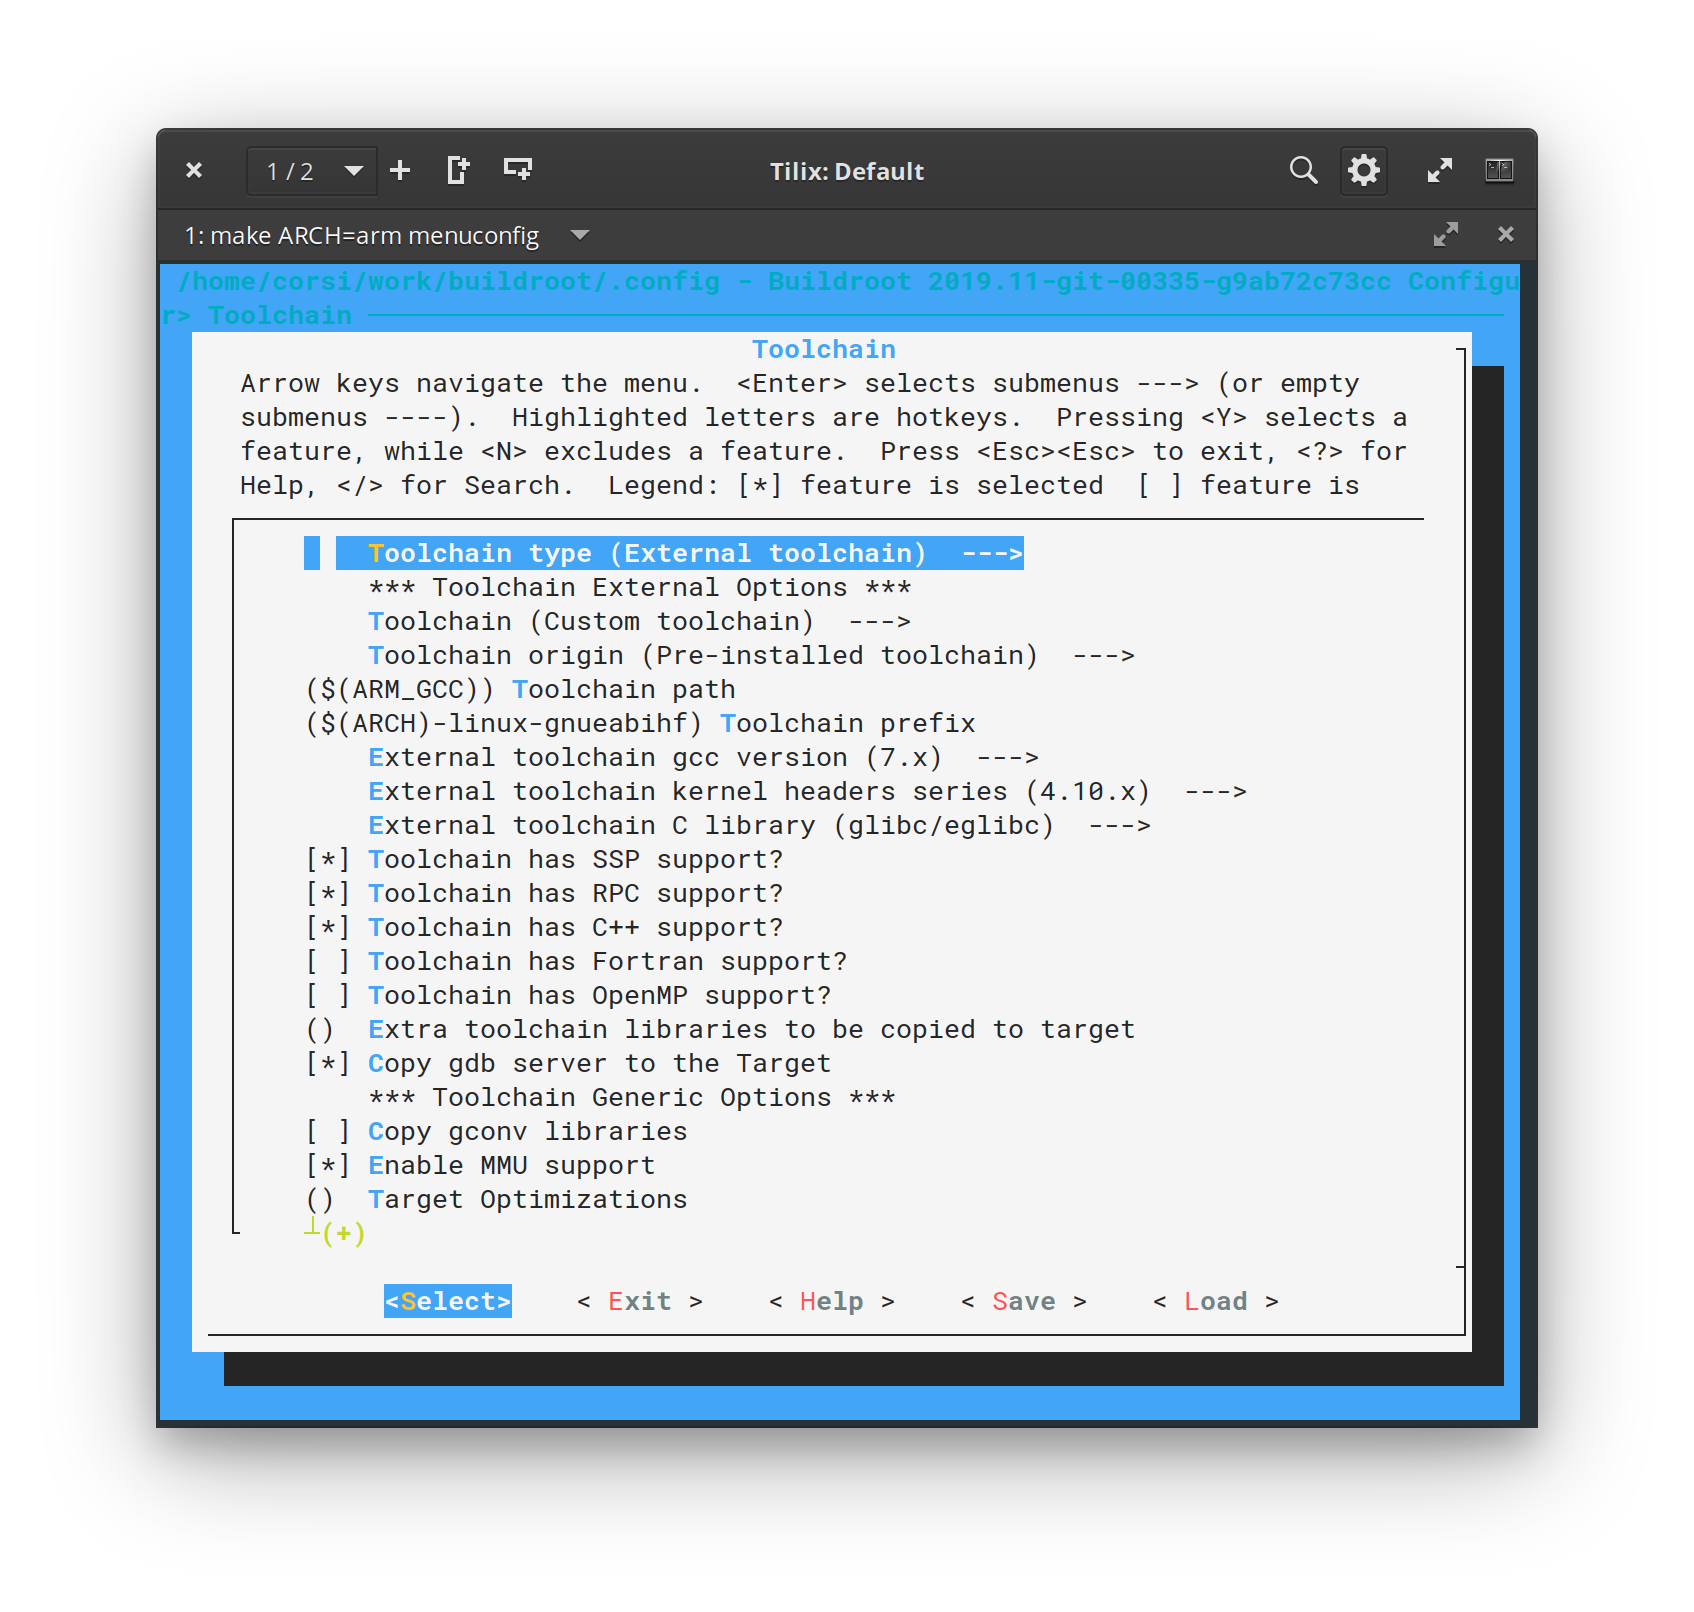
Task: Expand the terminal title dropdown arrow
Action: pos(579,235)
